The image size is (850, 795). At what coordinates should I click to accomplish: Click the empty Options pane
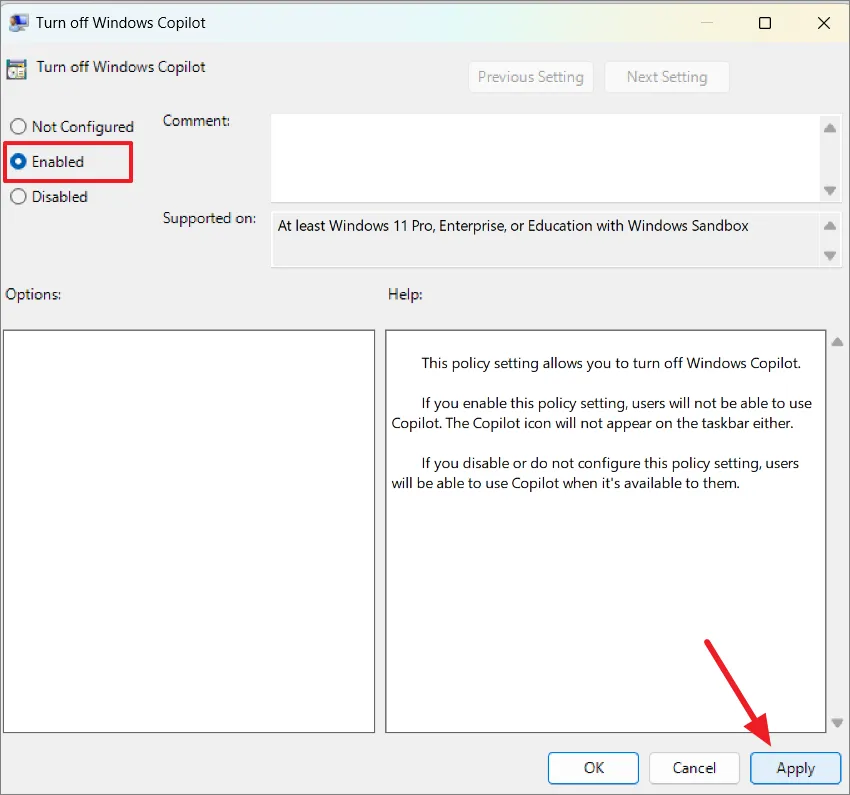[x=189, y=531]
